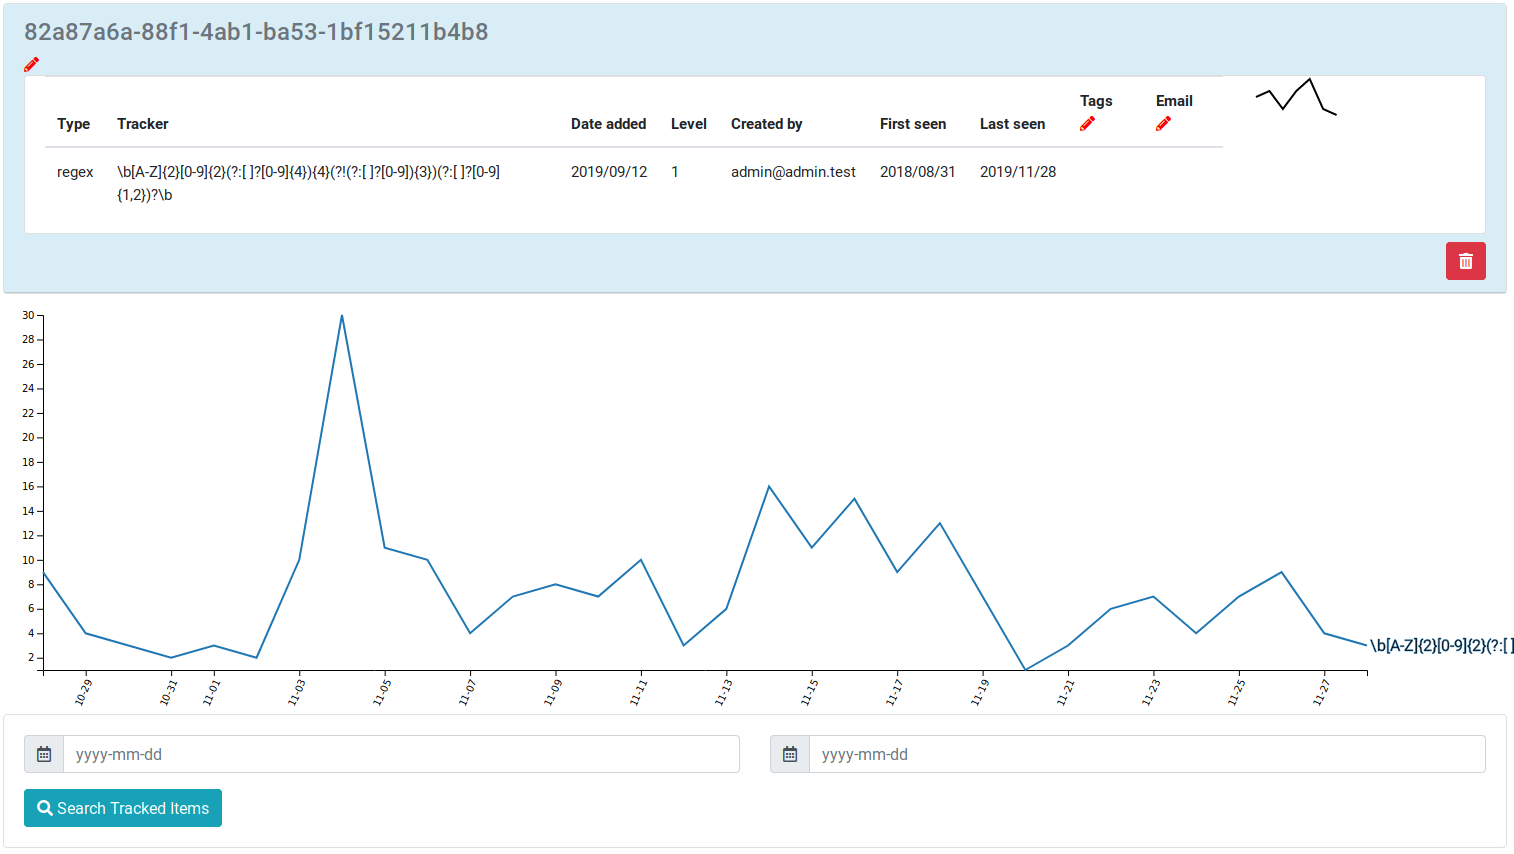Viewport: 1514px width, 854px height.
Task: Delete the tracker with the red trash button
Action: point(1465,261)
